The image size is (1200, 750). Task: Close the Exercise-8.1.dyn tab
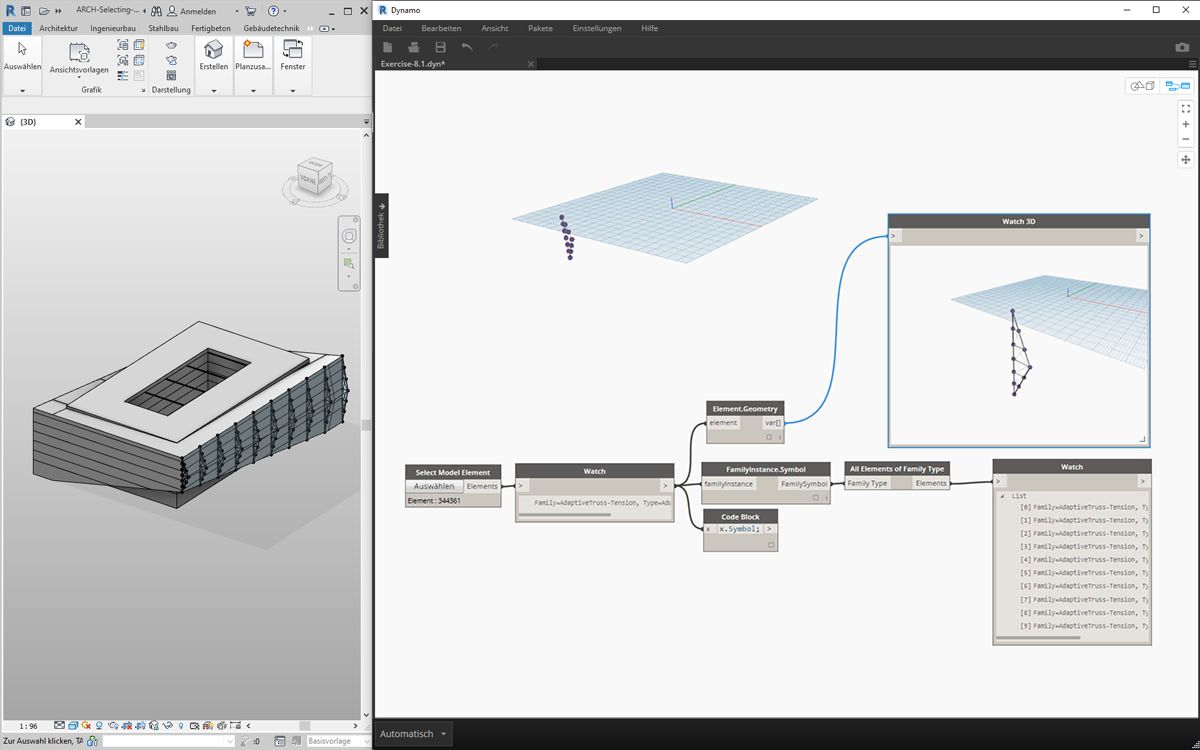[x=531, y=64]
